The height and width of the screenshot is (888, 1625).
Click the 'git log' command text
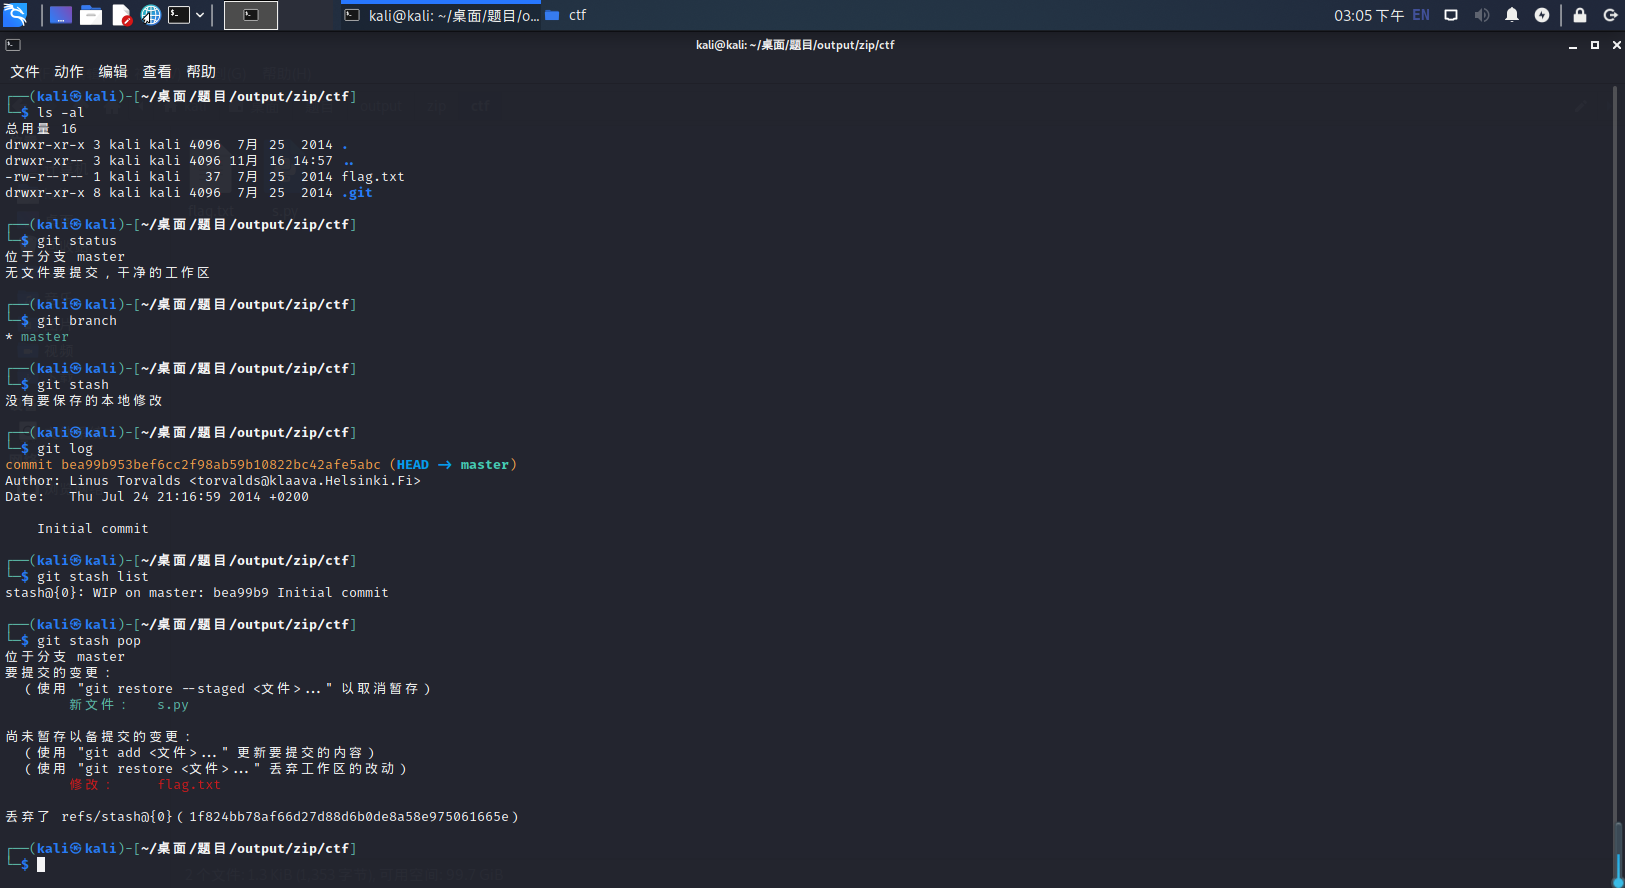(65, 449)
